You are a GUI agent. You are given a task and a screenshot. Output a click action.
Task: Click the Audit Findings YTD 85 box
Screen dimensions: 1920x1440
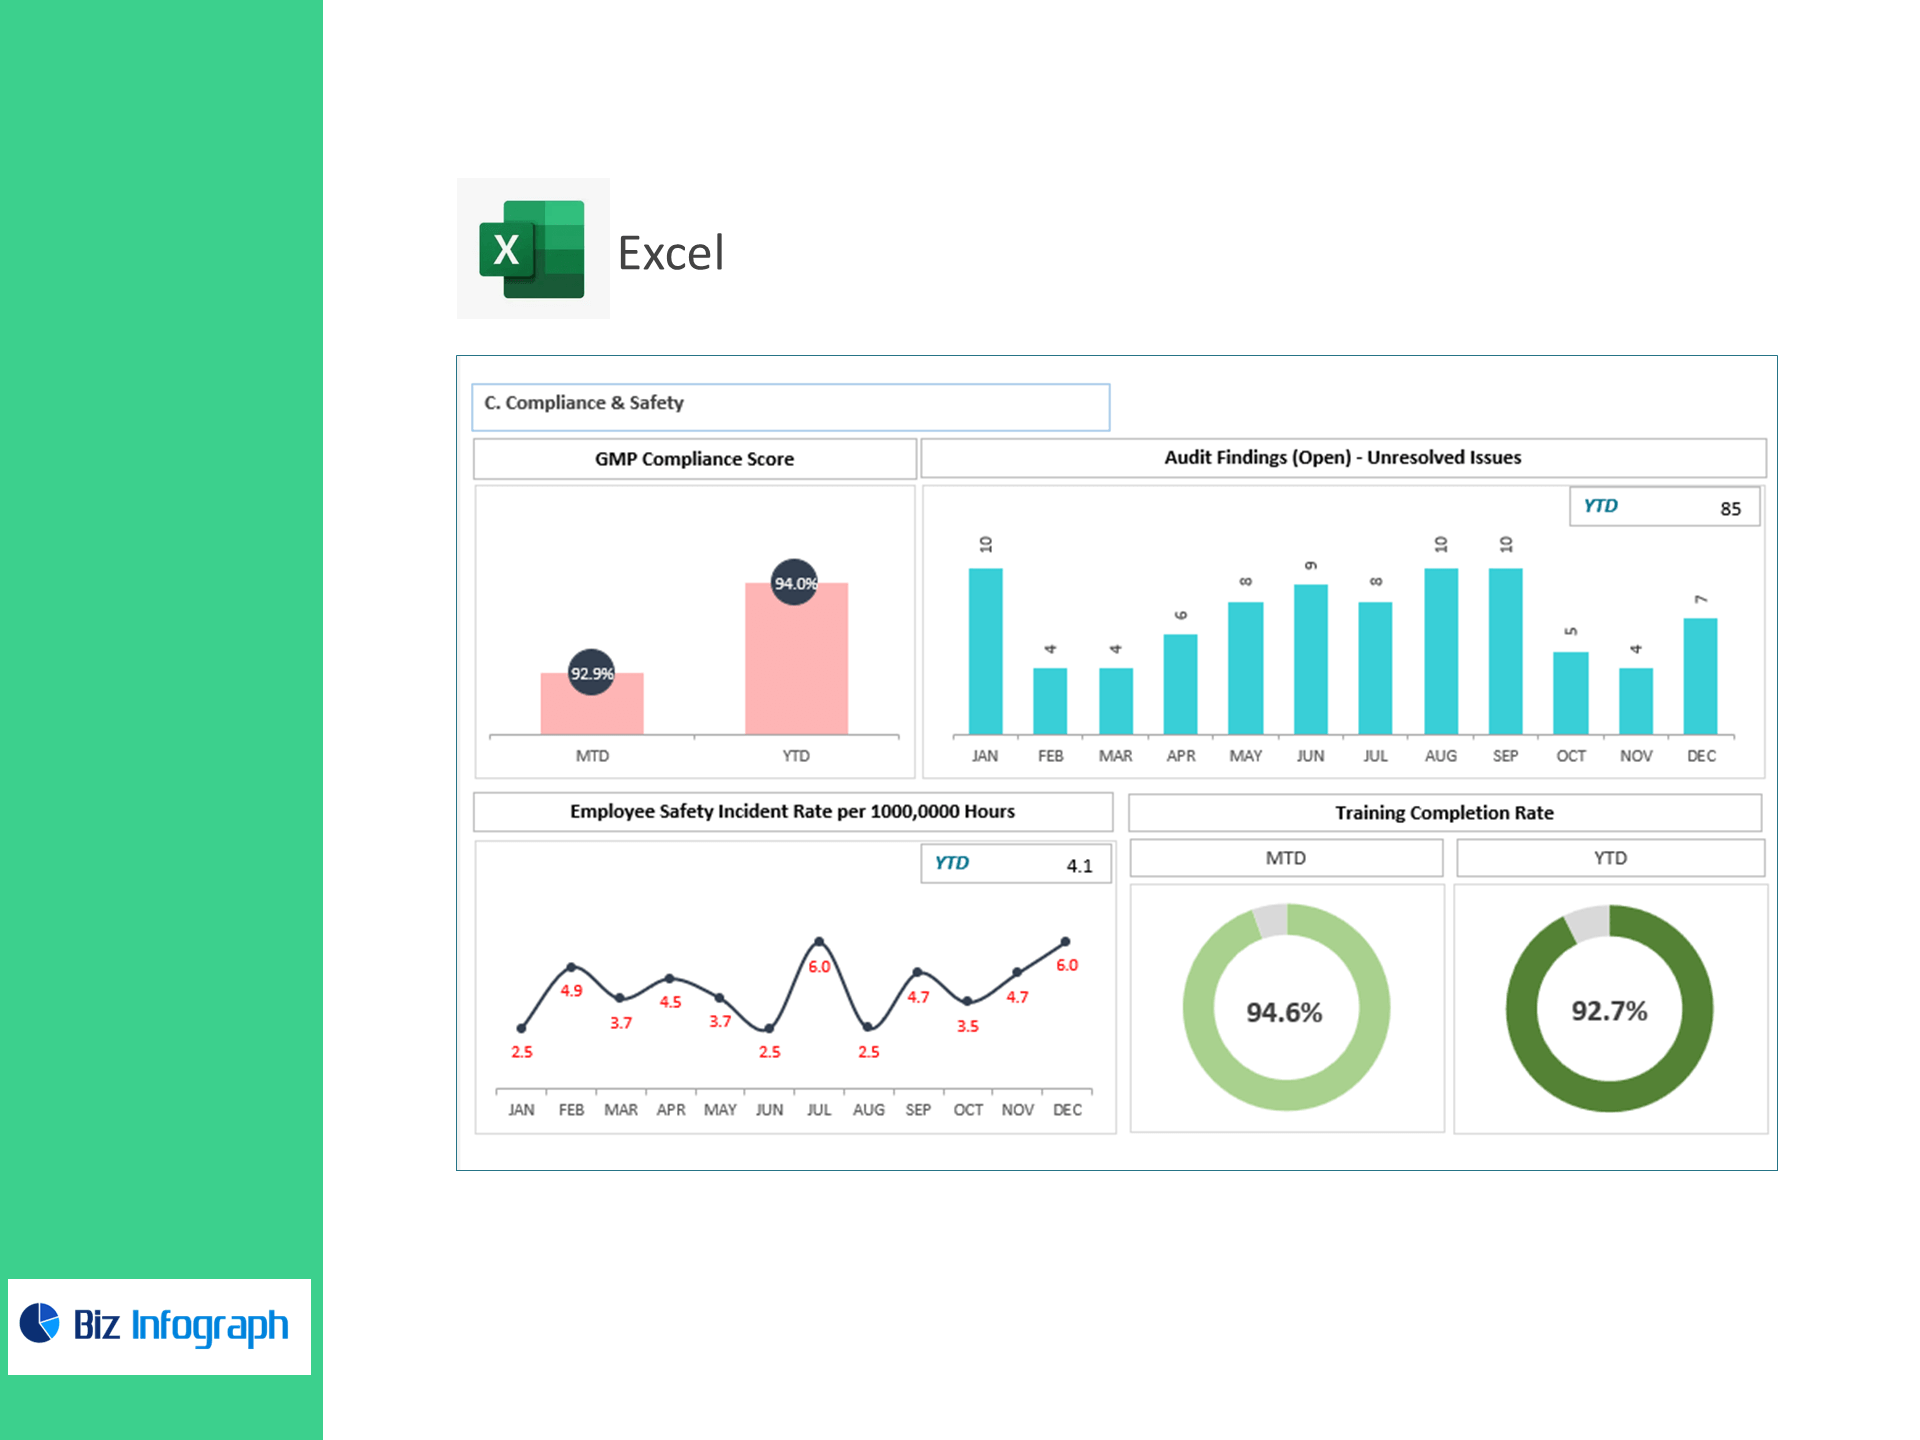(x=1663, y=507)
